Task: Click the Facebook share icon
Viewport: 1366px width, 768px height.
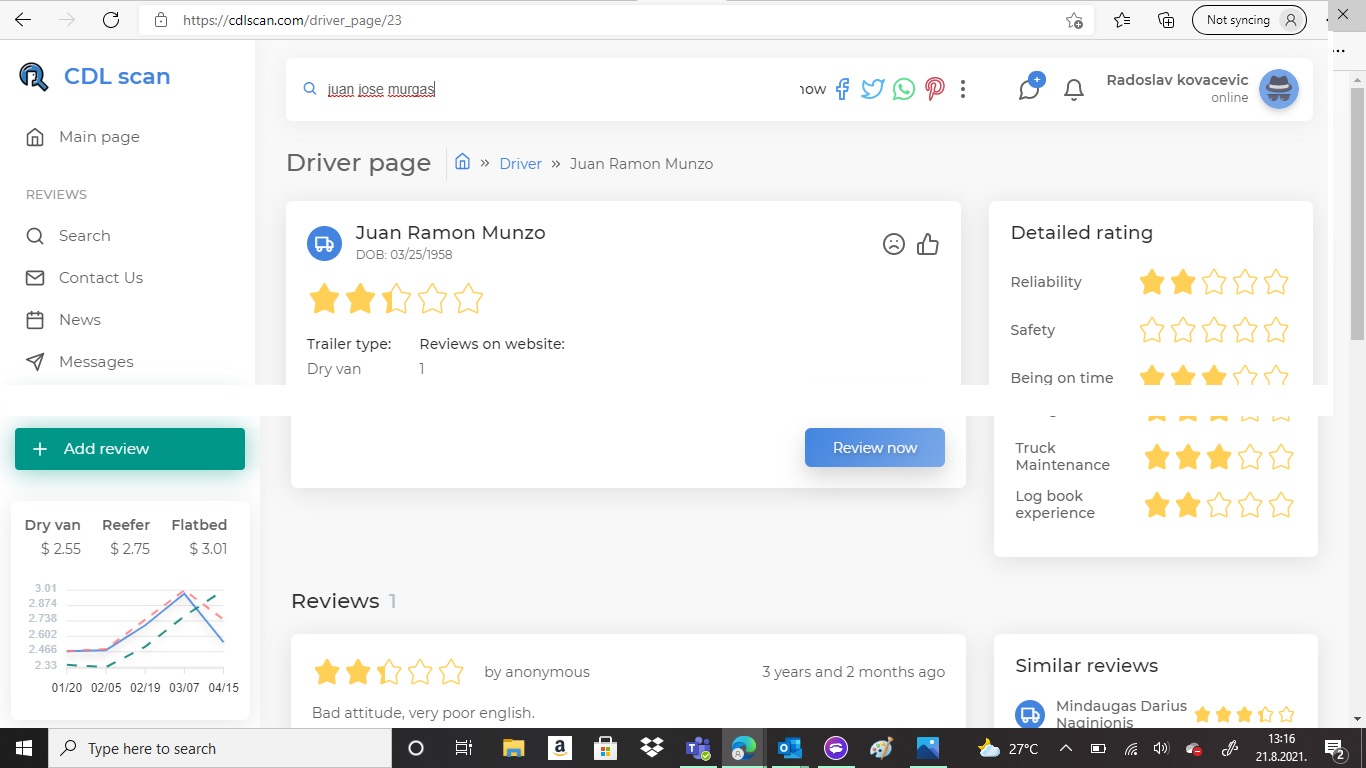Action: pyautogui.click(x=842, y=89)
